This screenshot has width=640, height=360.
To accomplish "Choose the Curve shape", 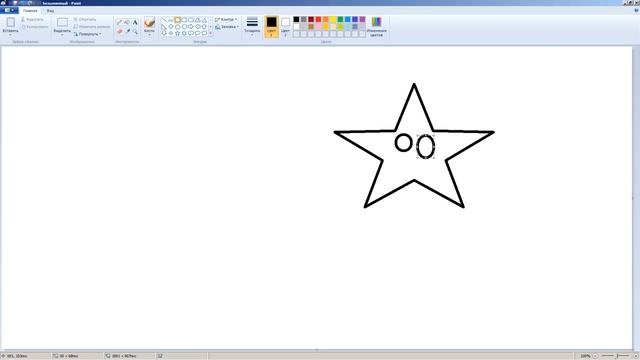I will tap(171, 20).
